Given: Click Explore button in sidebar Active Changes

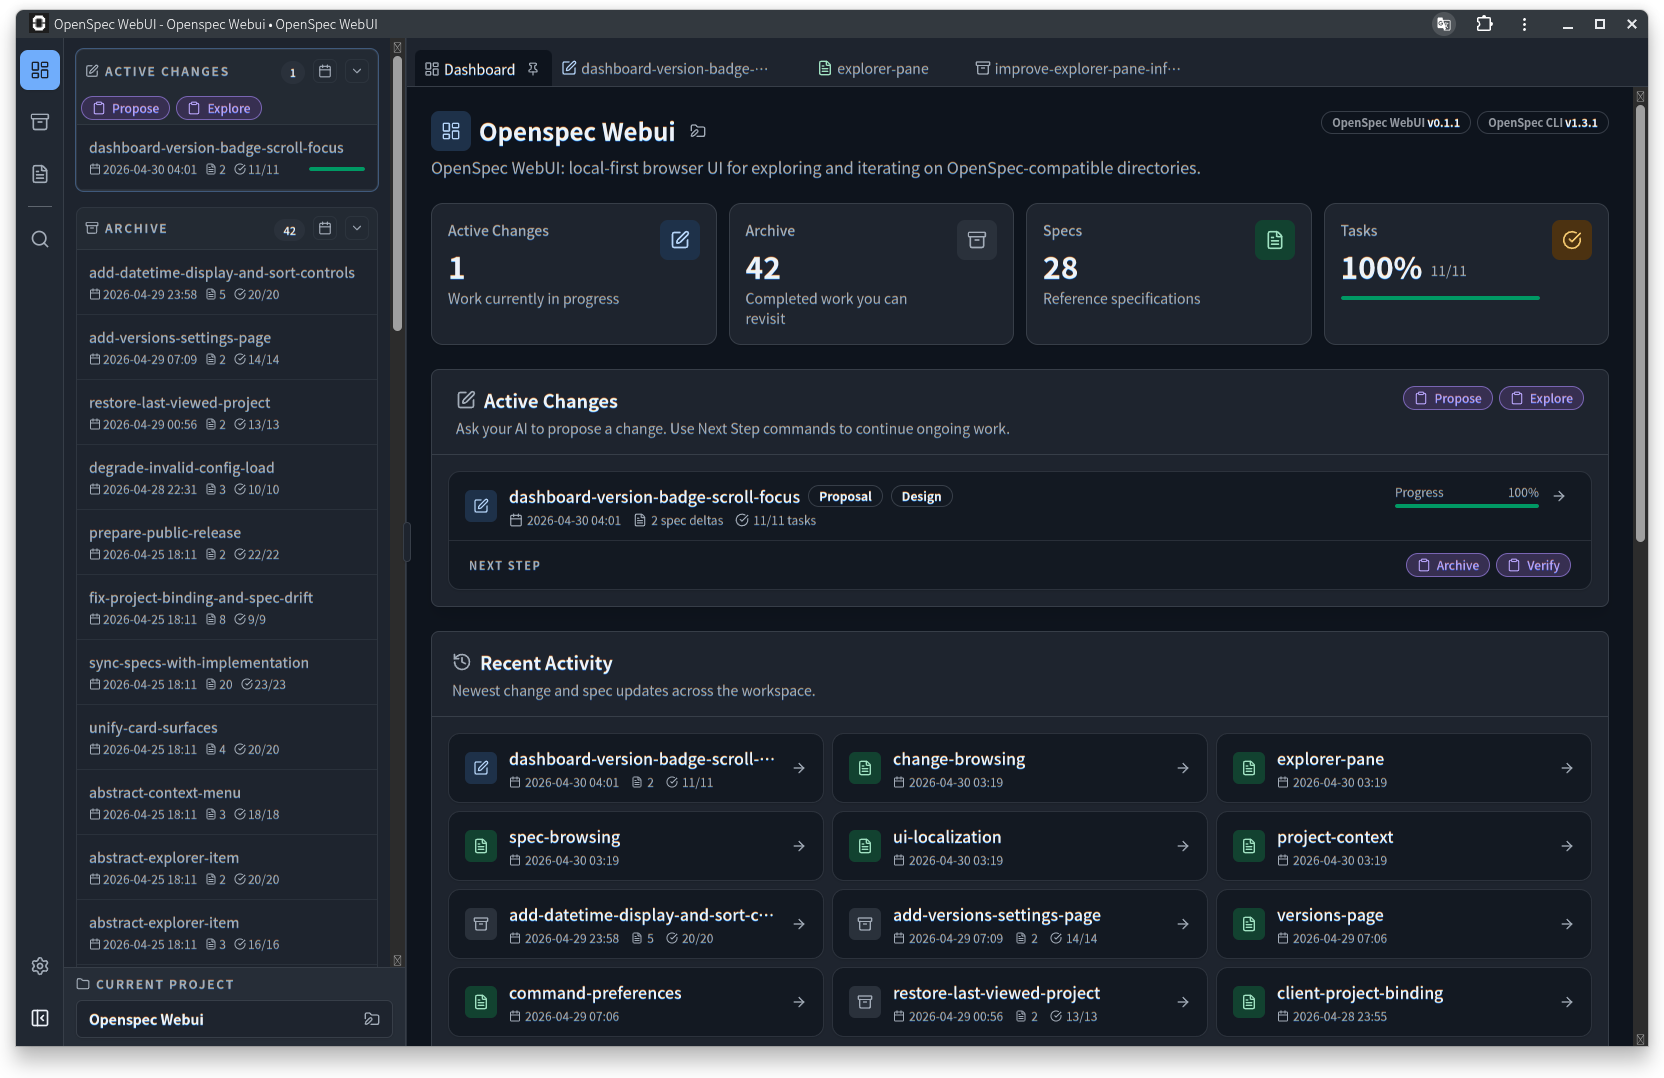Looking at the screenshot, I should click(x=219, y=108).
